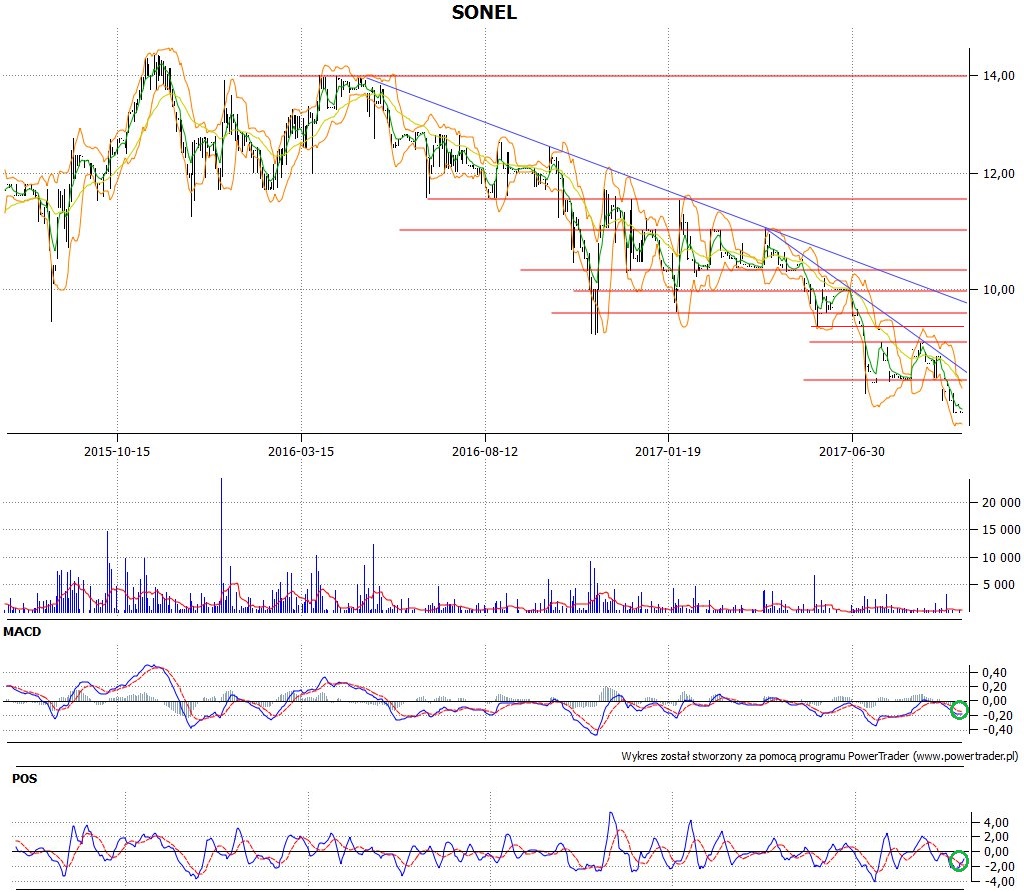Select the 15 000 volume axis label
This screenshot has height=892, width=1024.
pos(1001,530)
